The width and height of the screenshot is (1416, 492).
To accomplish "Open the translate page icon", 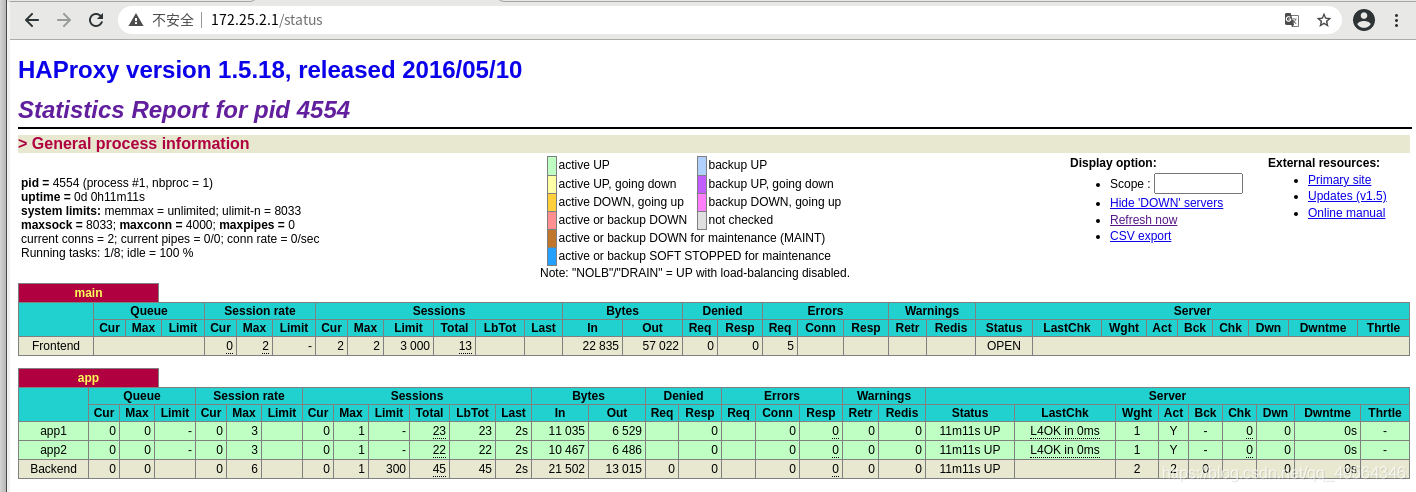I will pos(1292,20).
